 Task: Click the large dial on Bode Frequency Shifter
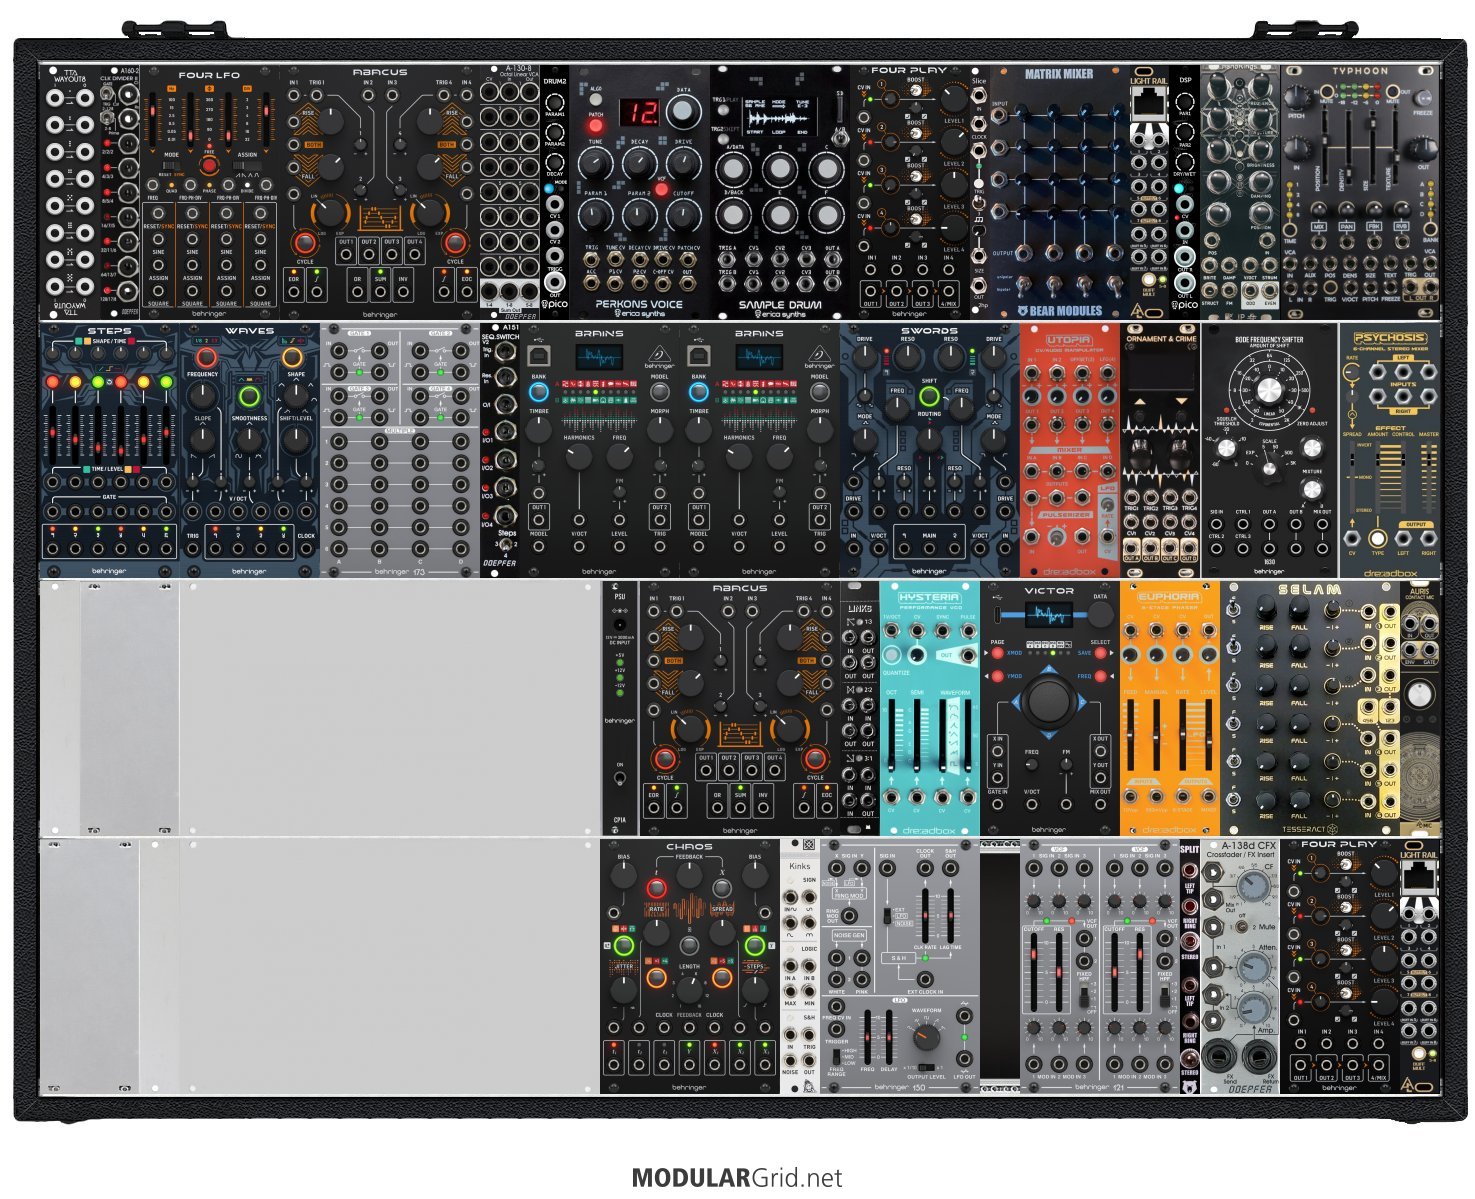(1268, 390)
